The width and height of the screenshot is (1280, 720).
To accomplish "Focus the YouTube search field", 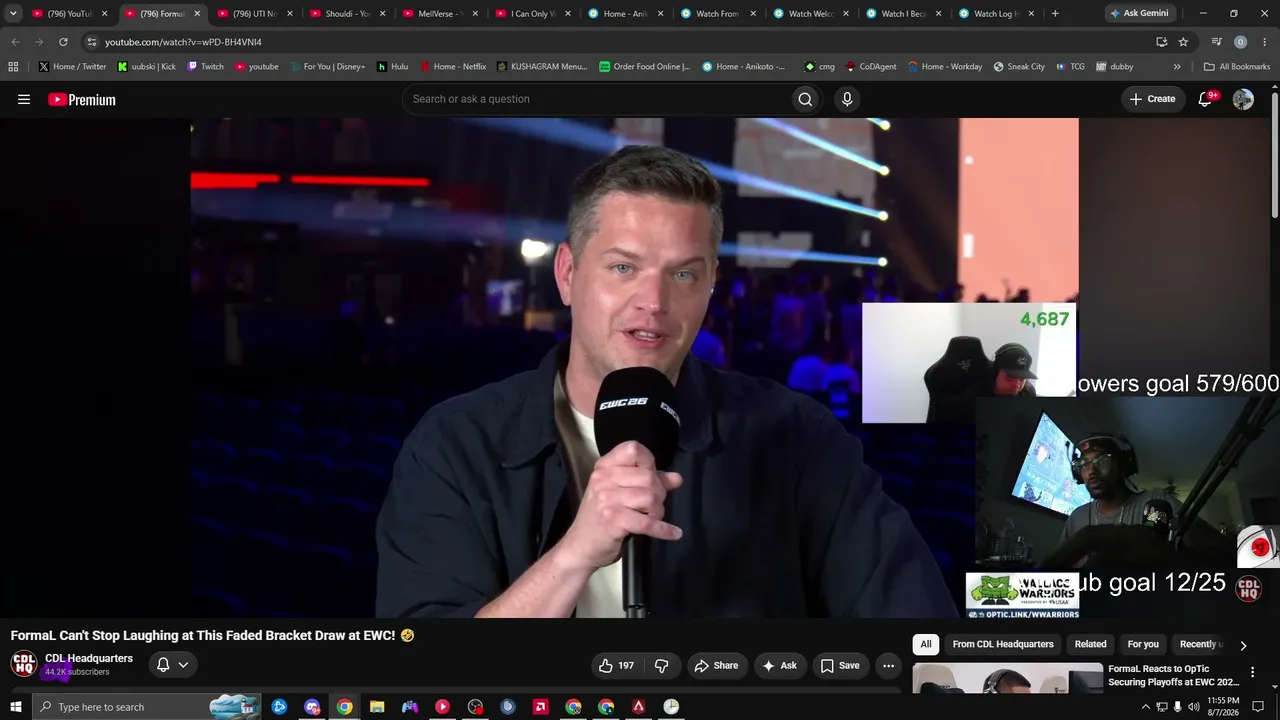I will [595, 99].
